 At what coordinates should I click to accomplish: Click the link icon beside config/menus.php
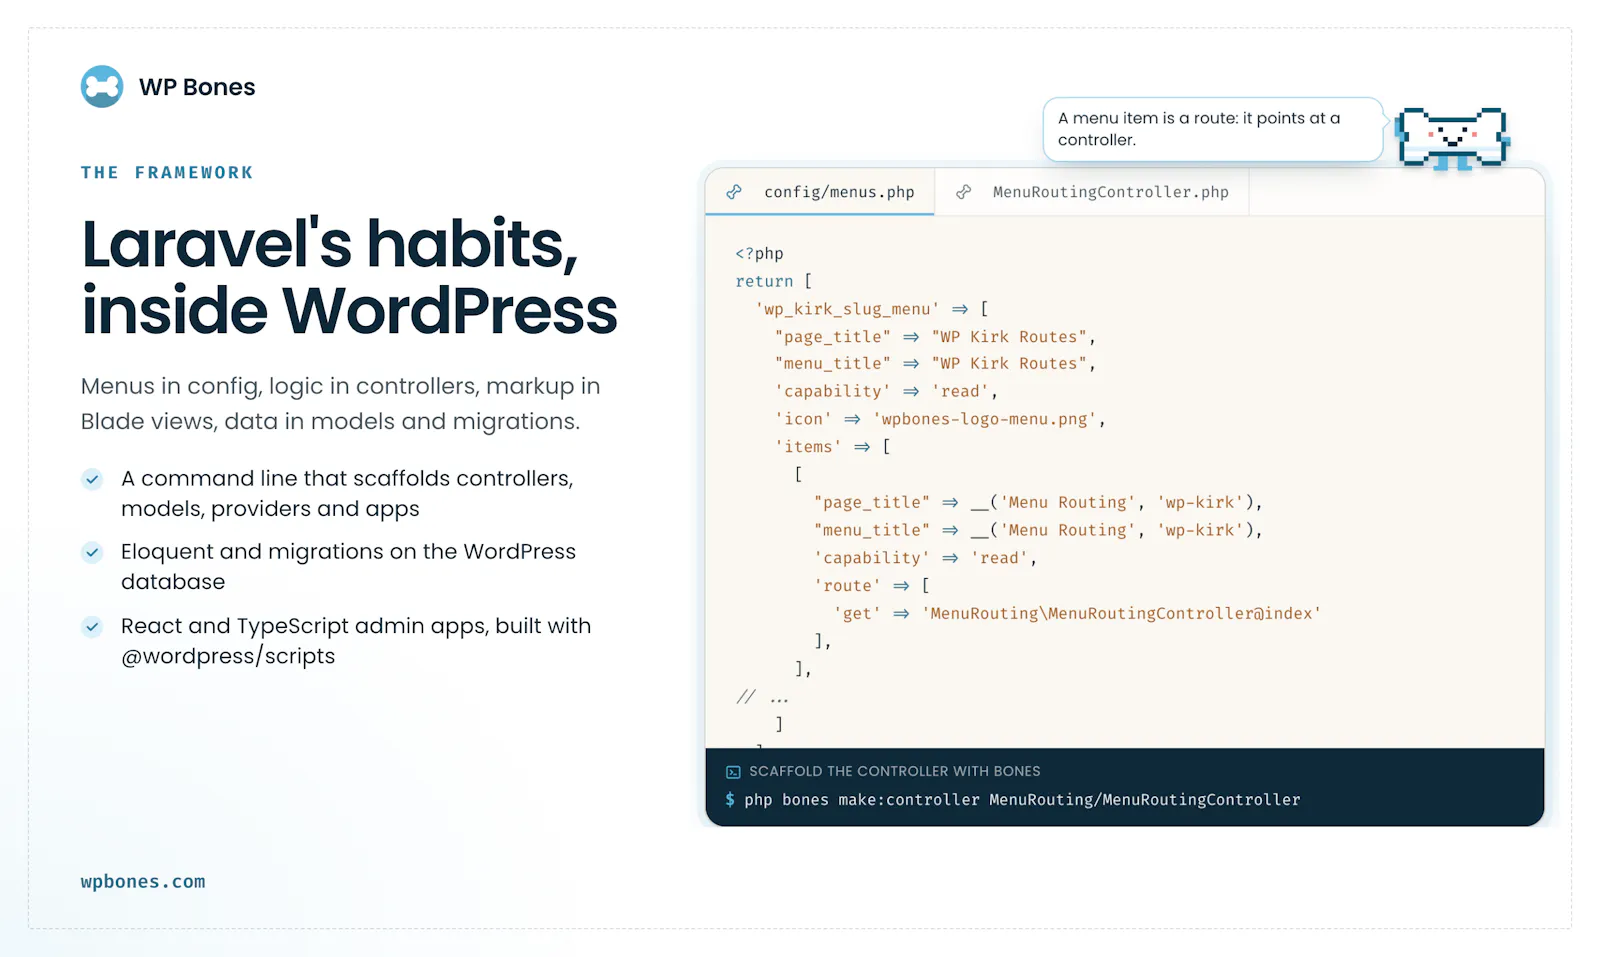[x=734, y=192]
